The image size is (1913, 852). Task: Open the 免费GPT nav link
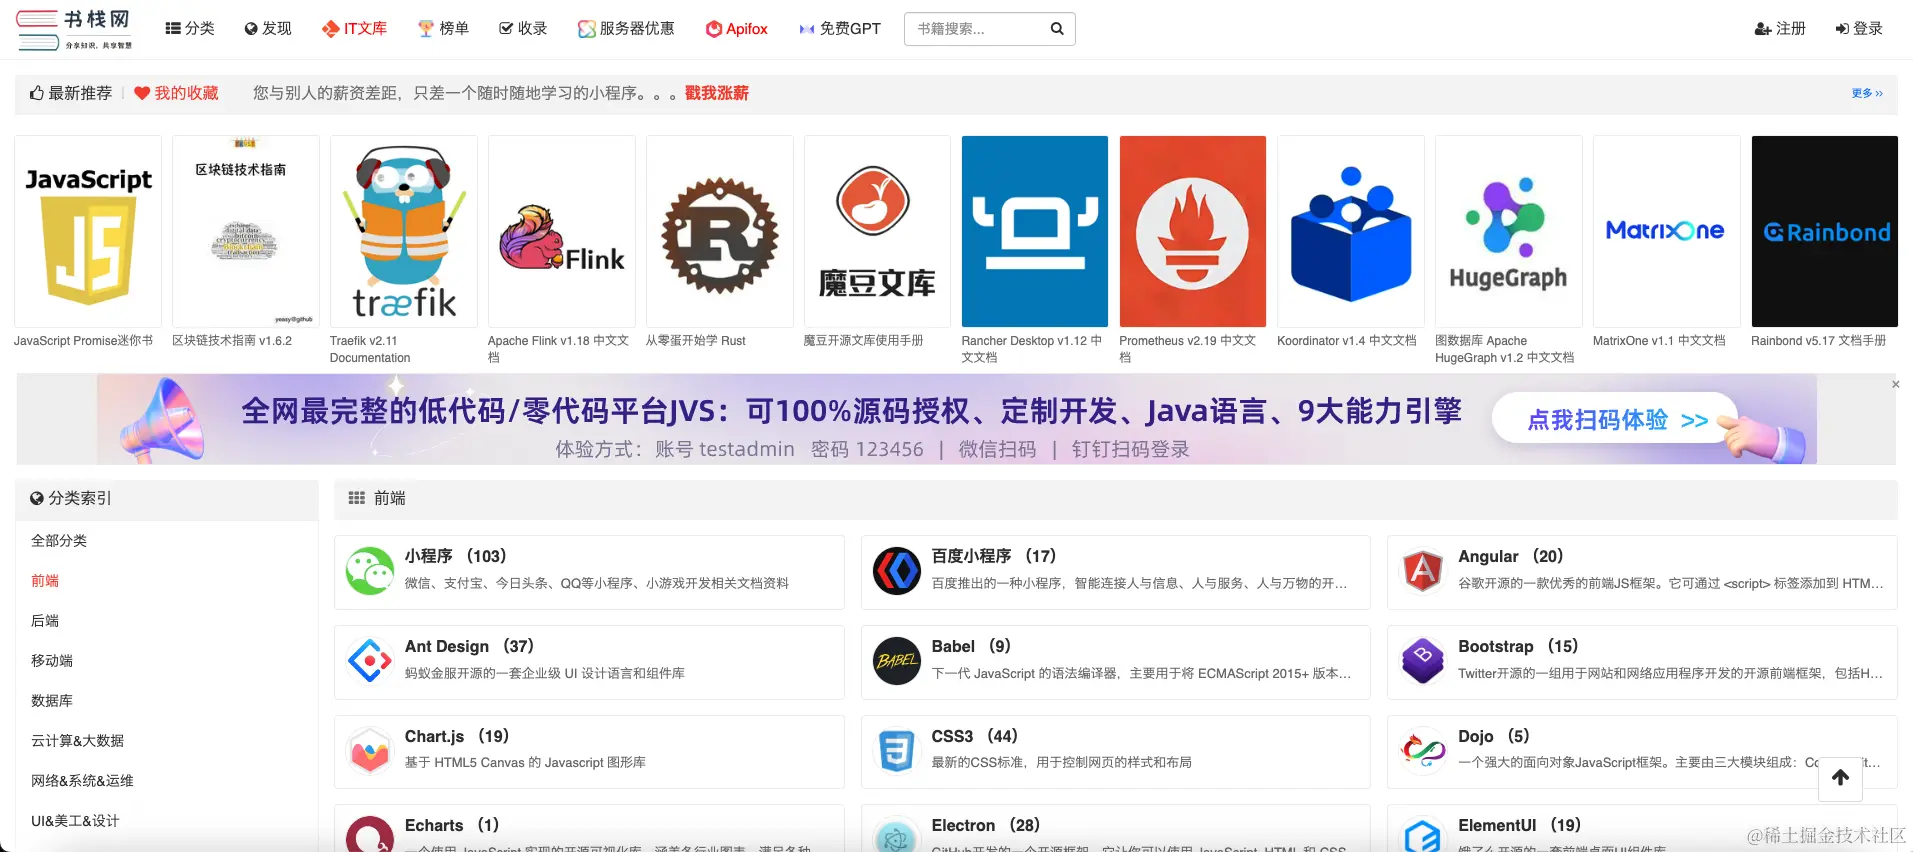point(840,29)
